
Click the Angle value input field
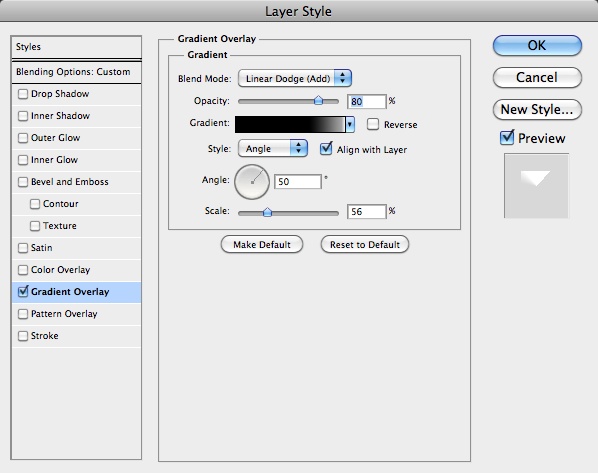298,182
